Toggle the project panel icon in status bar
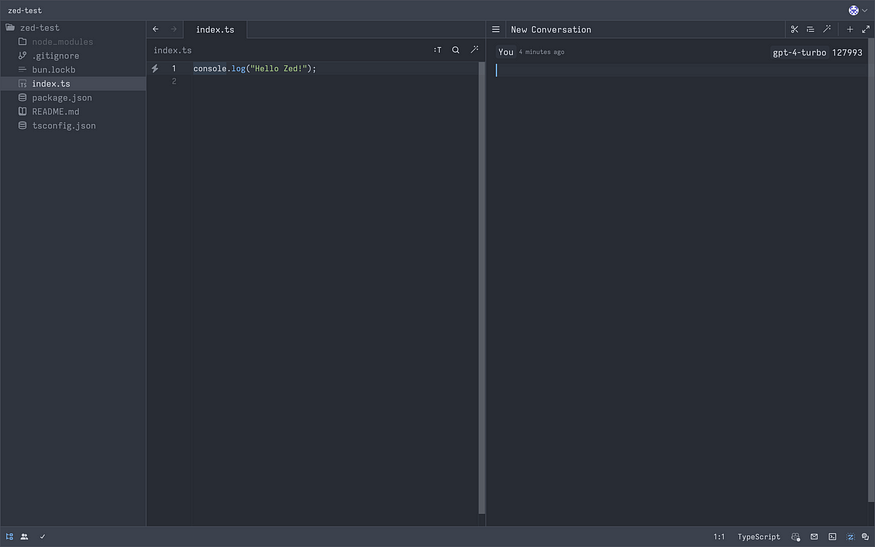The image size is (875, 547). (x=9, y=536)
